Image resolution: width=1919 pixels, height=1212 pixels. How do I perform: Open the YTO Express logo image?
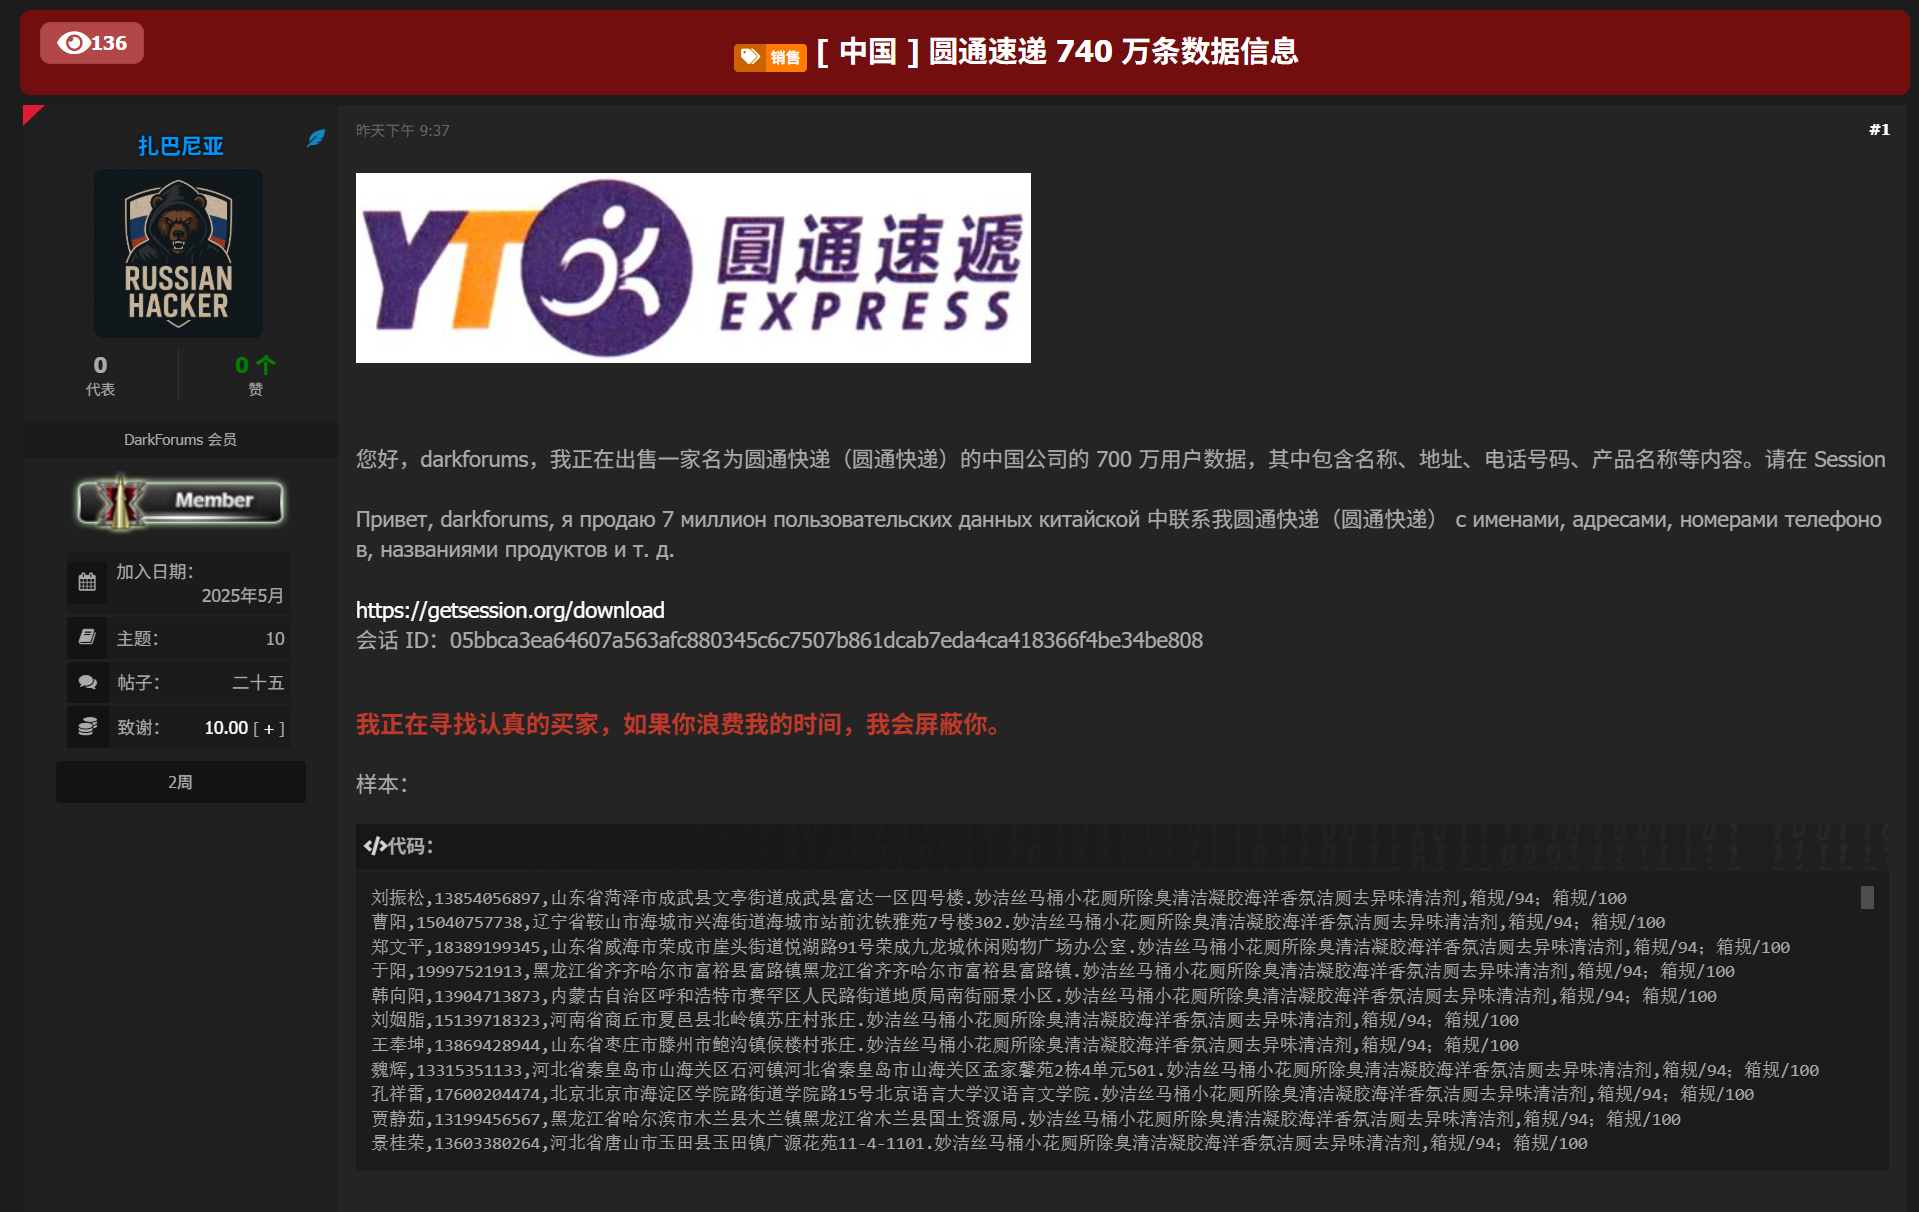coord(693,268)
